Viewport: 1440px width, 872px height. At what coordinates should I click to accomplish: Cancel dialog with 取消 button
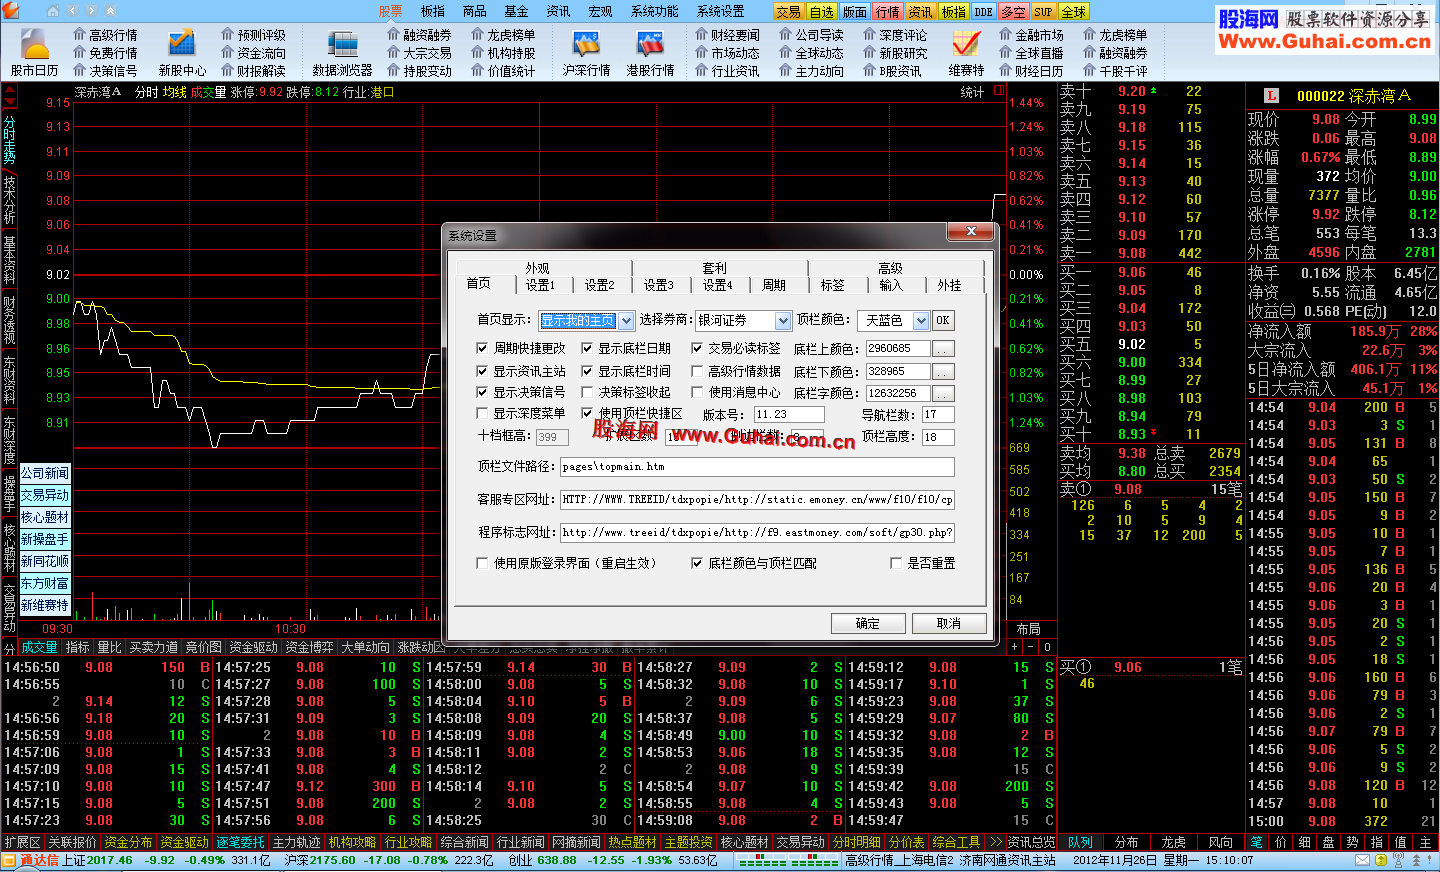949,624
